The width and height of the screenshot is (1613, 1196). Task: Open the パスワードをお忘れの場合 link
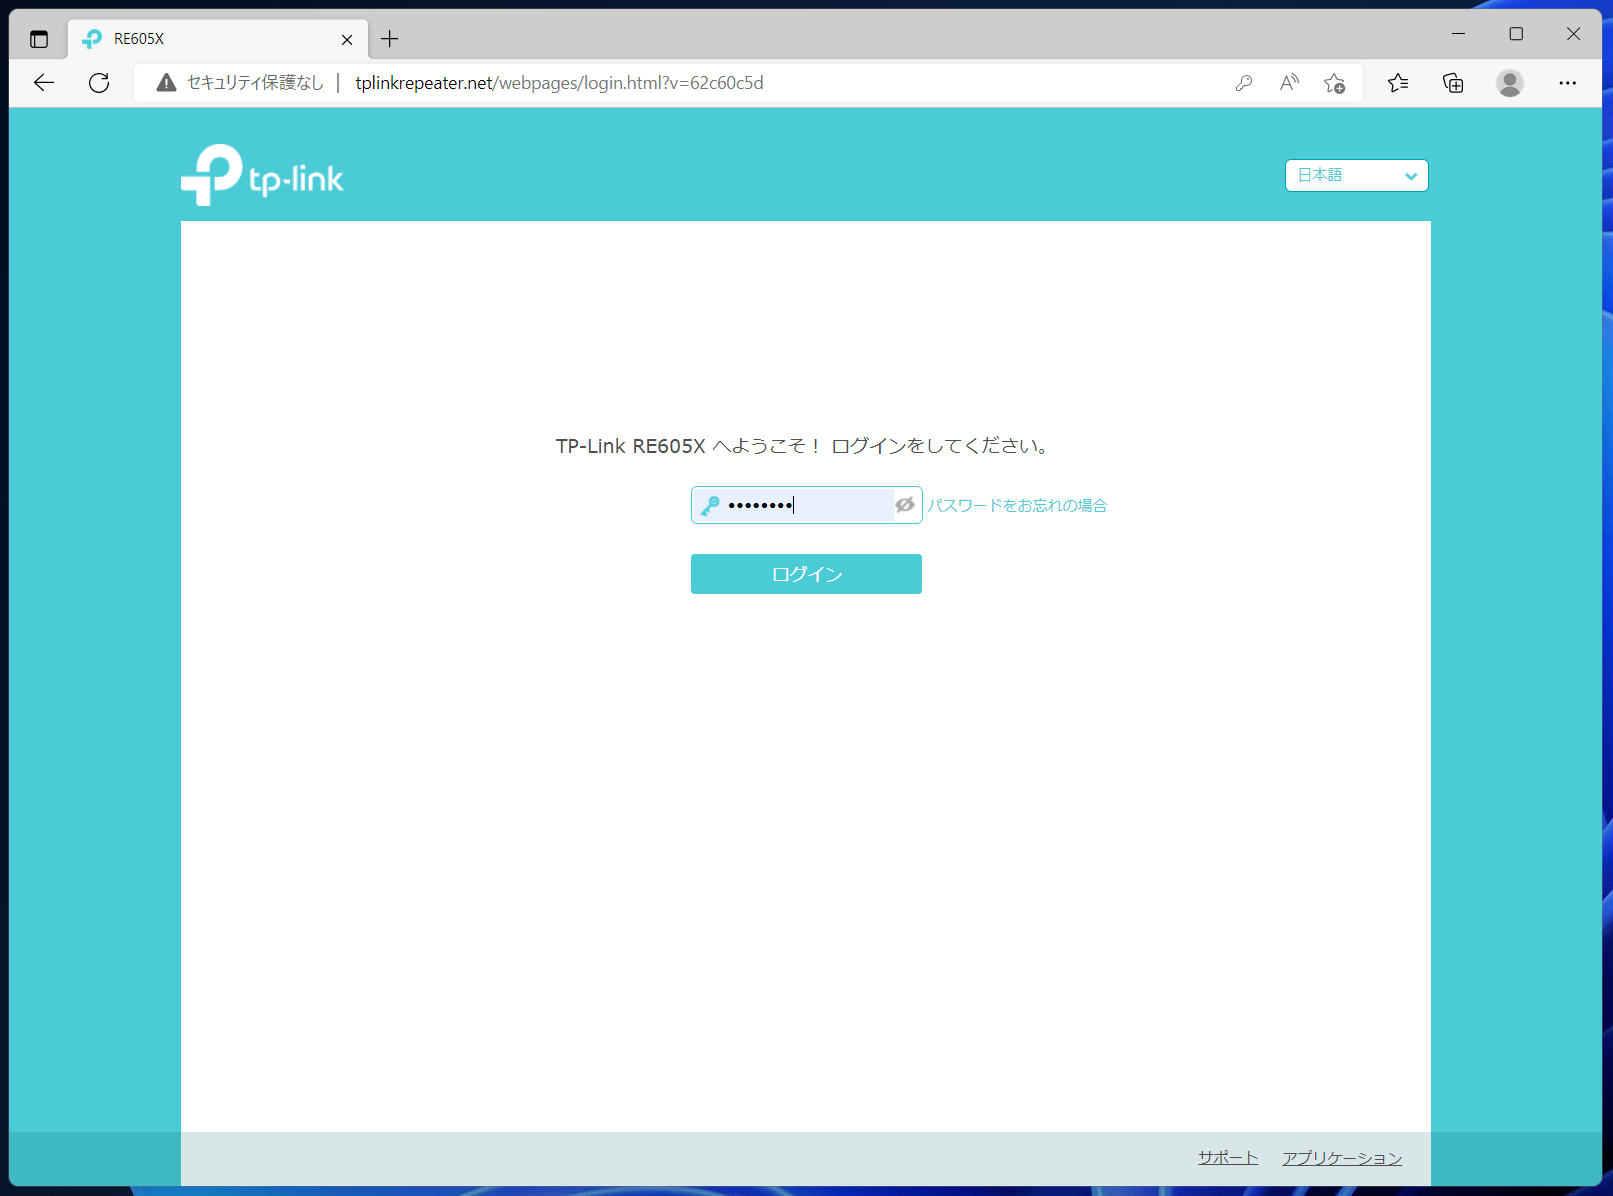click(1017, 506)
